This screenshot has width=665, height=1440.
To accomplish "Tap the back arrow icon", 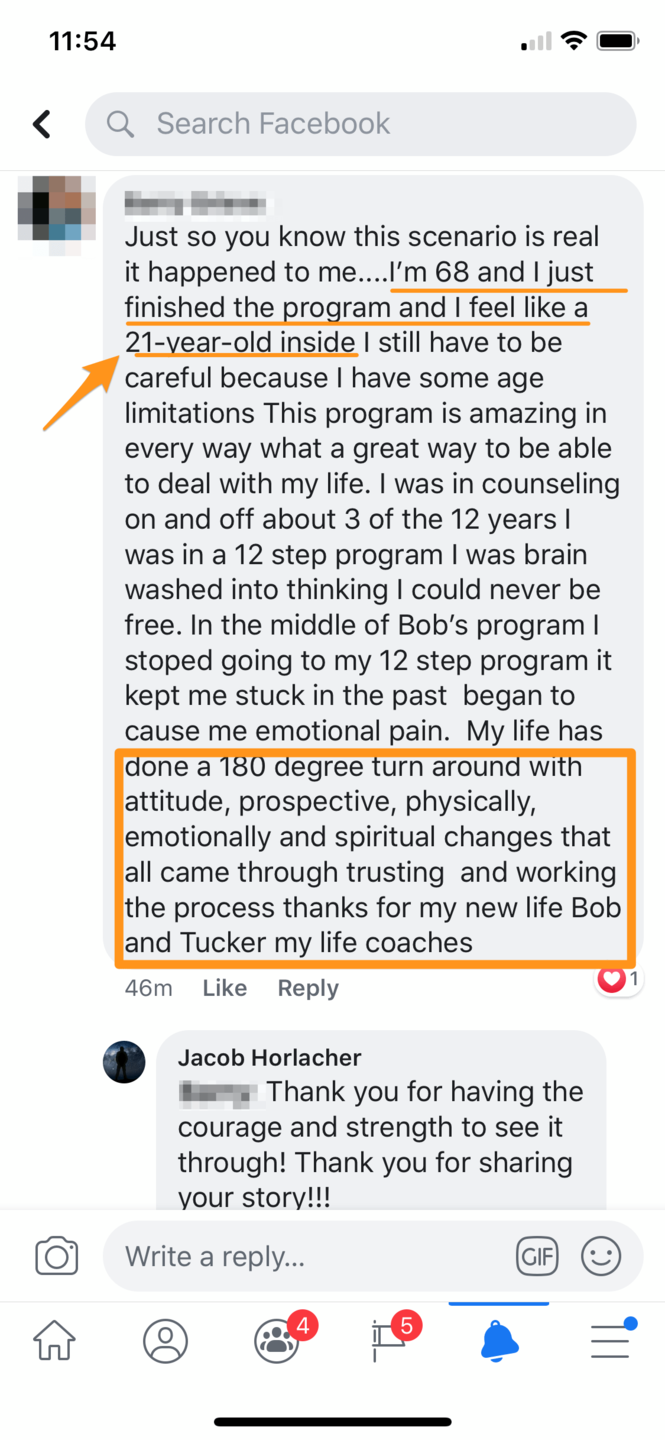I will pyautogui.click(x=42, y=124).
